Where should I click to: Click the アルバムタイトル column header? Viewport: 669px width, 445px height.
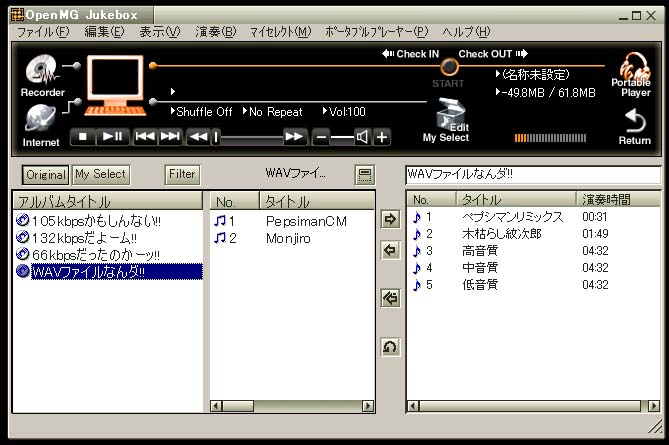pyautogui.click(x=106, y=201)
